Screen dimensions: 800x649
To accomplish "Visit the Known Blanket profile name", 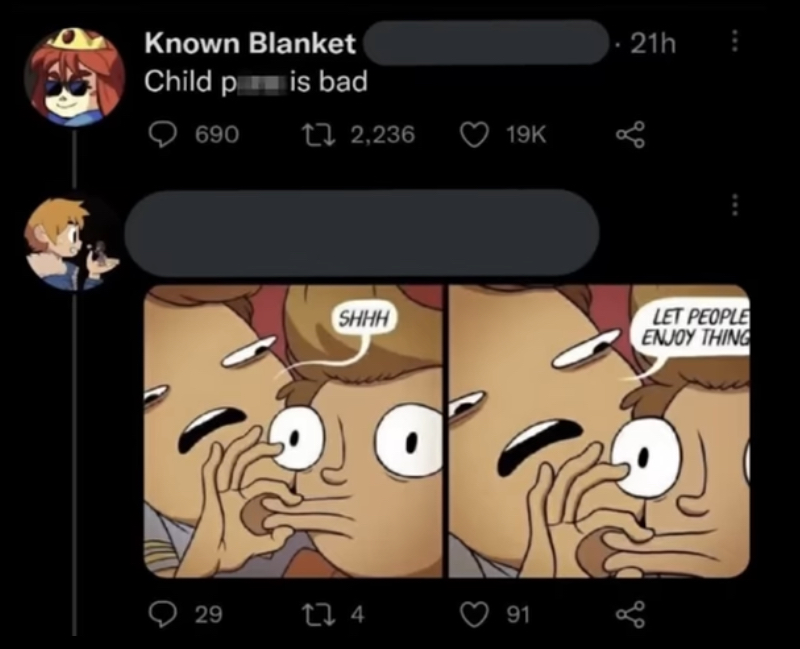I will click(x=249, y=43).
